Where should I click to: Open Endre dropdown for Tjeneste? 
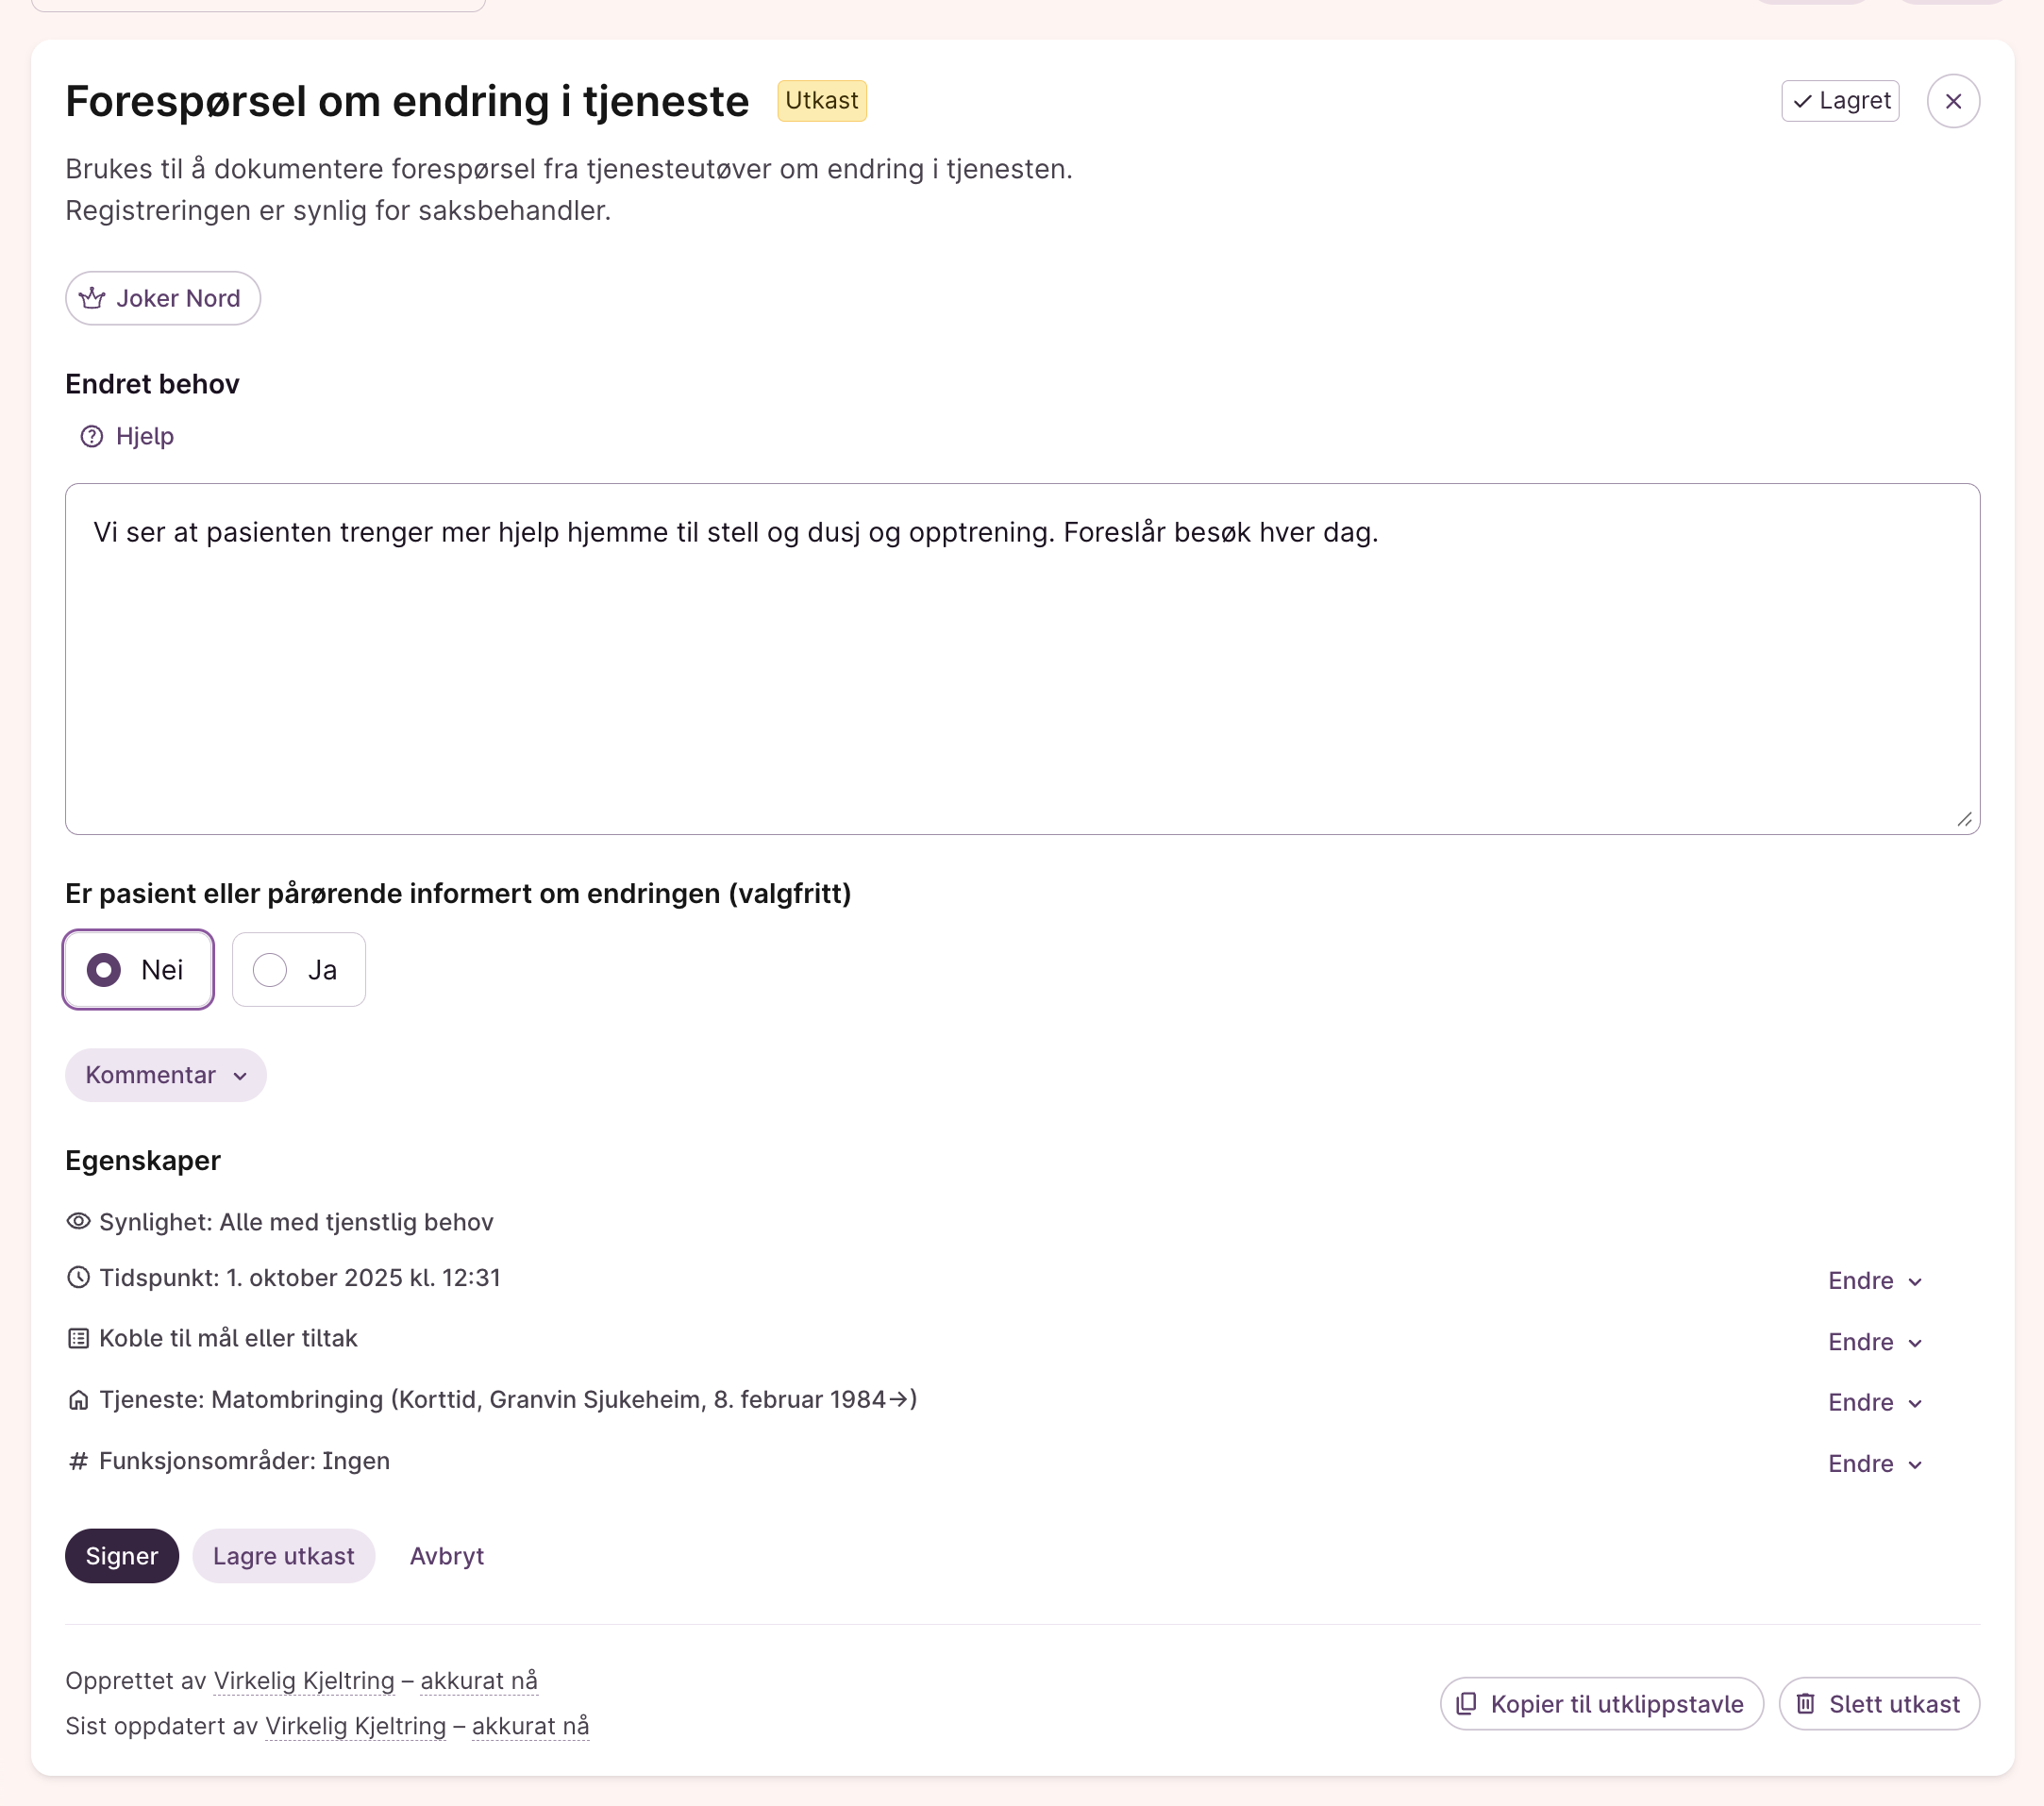tap(1874, 1402)
